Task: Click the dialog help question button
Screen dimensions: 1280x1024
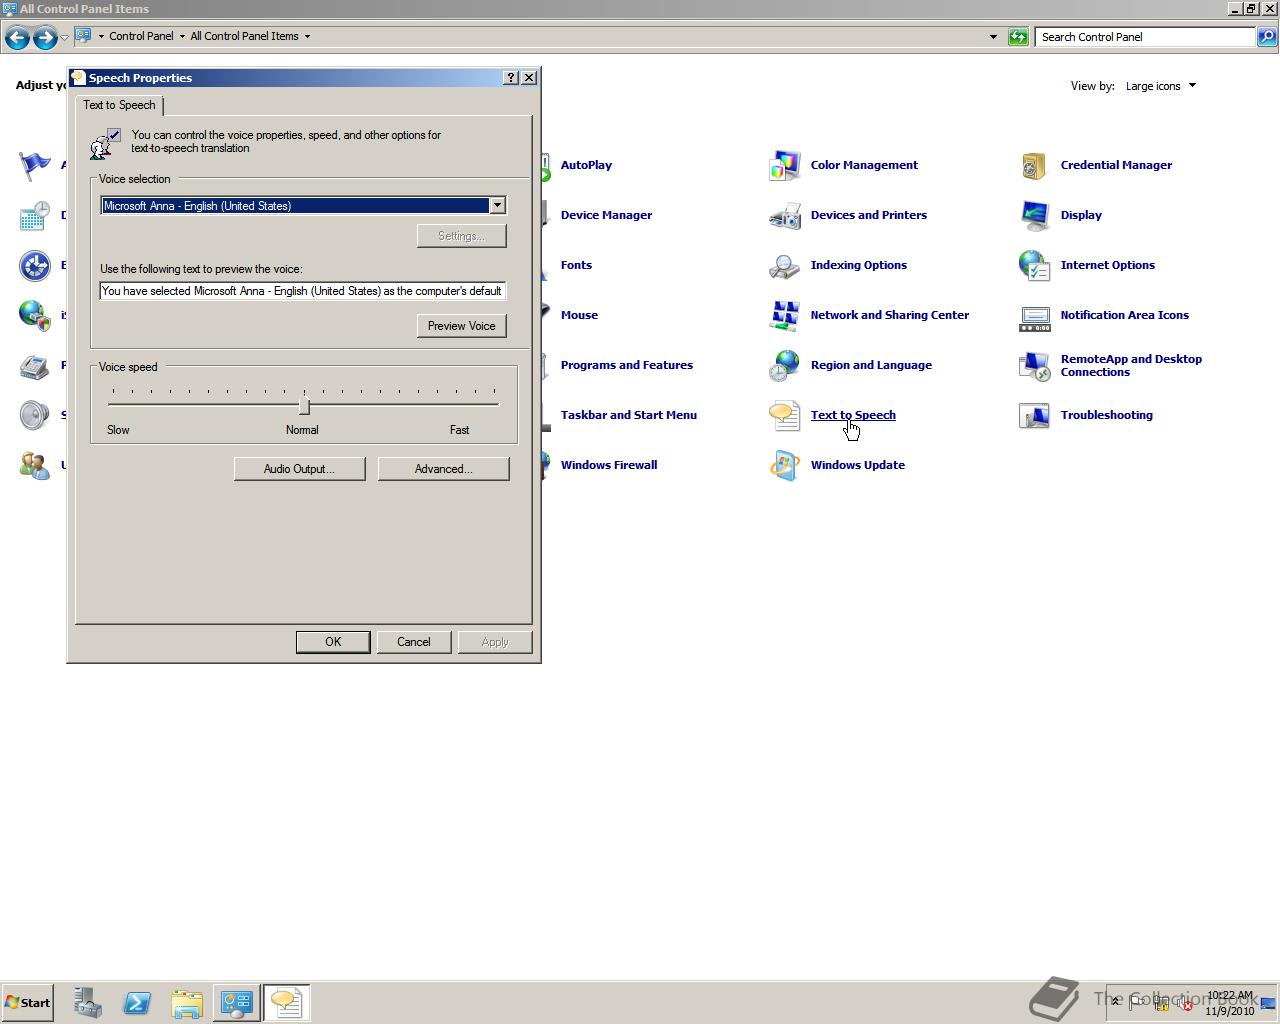Action: pyautogui.click(x=511, y=77)
